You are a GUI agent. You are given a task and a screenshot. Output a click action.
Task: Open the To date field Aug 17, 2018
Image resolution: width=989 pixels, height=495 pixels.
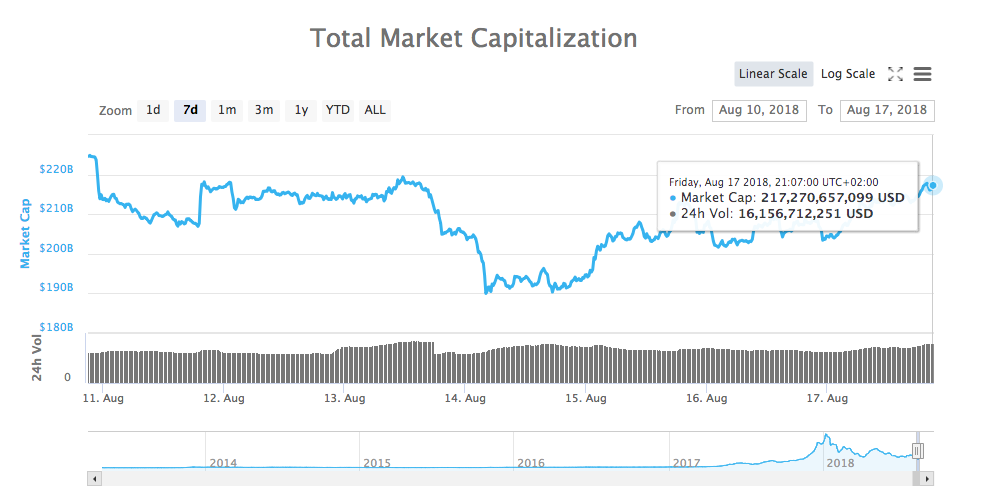887,110
